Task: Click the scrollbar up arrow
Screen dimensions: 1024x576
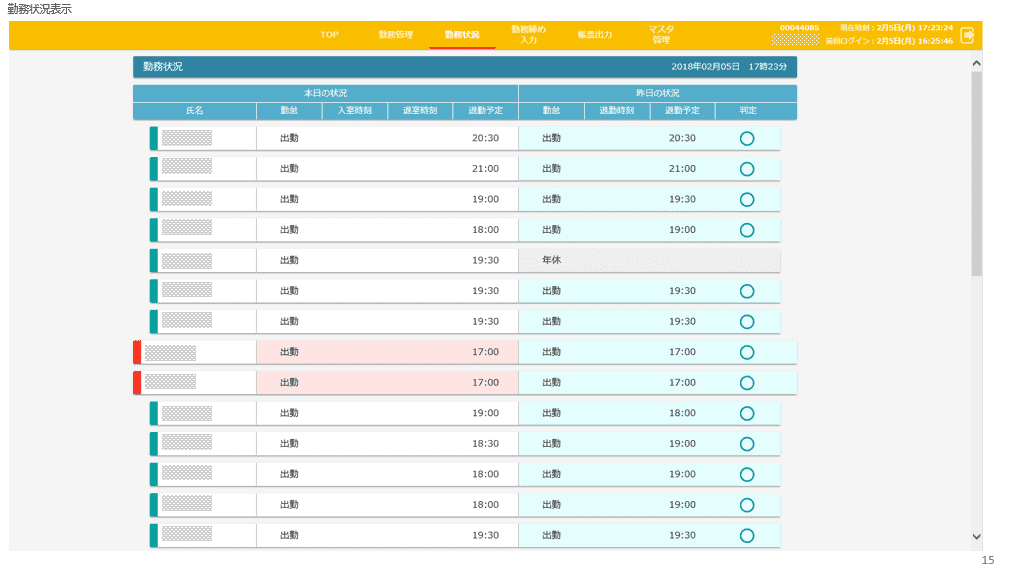Action: pyautogui.click(x=976, y=62)
